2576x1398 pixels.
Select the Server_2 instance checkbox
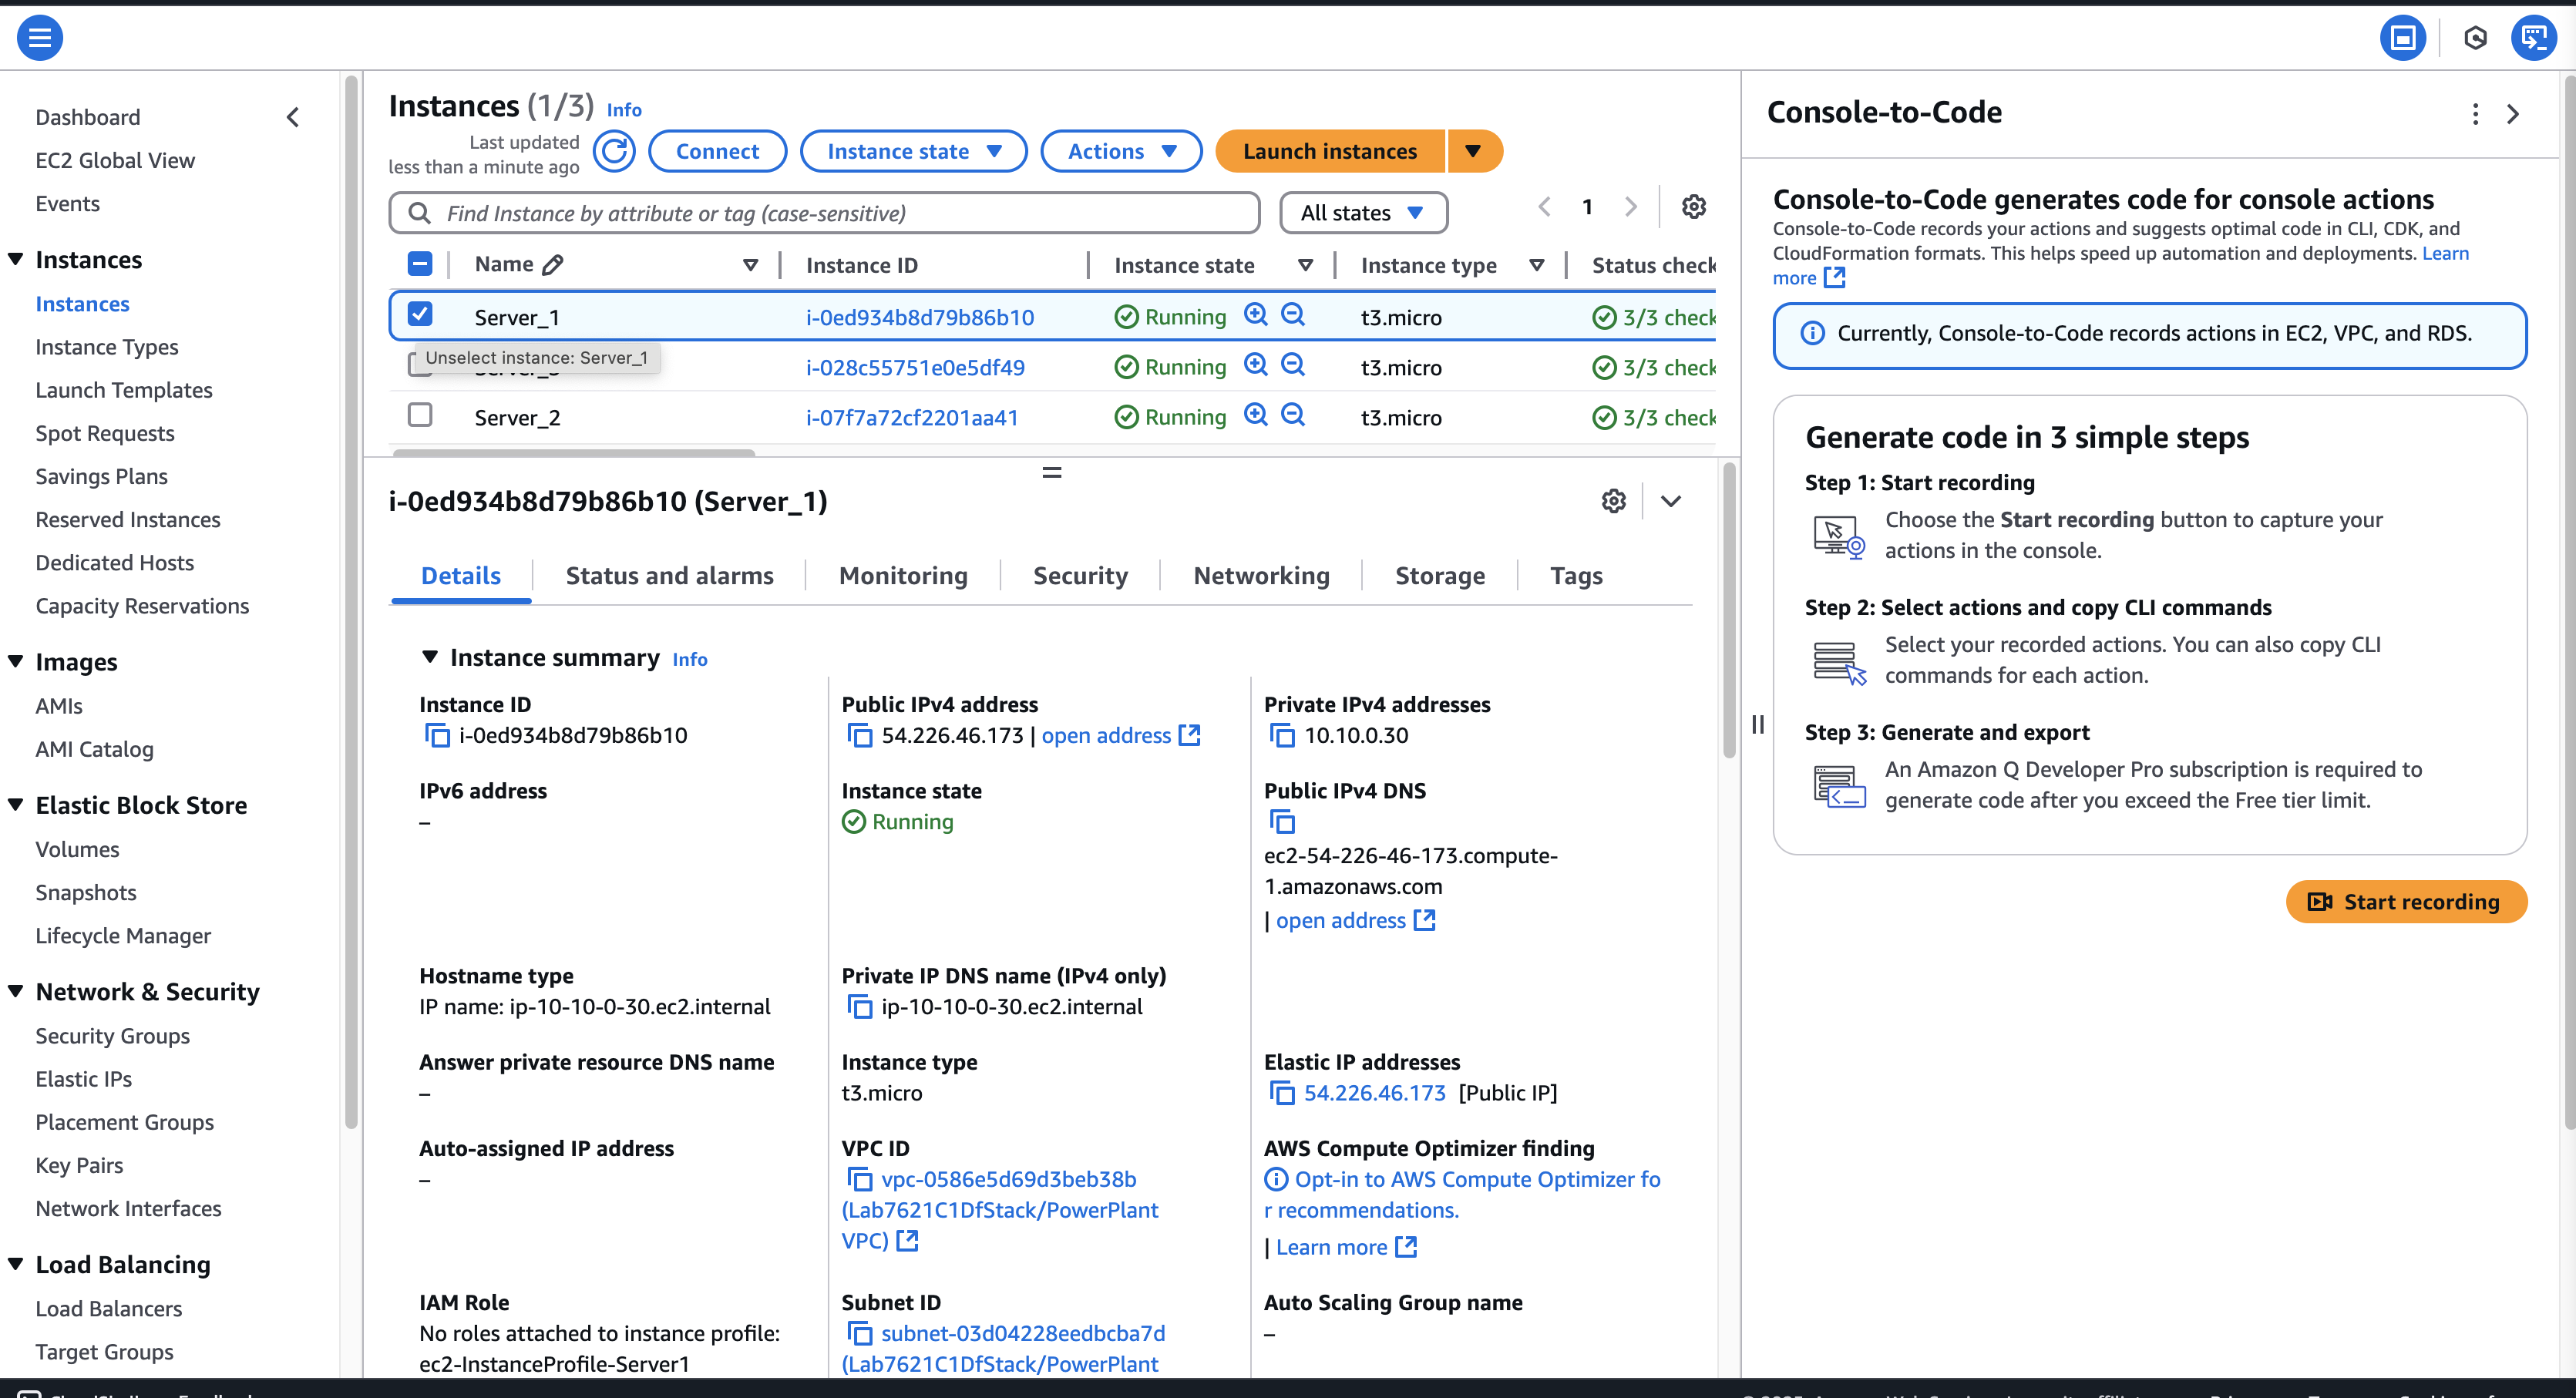[x=420, y=414]
